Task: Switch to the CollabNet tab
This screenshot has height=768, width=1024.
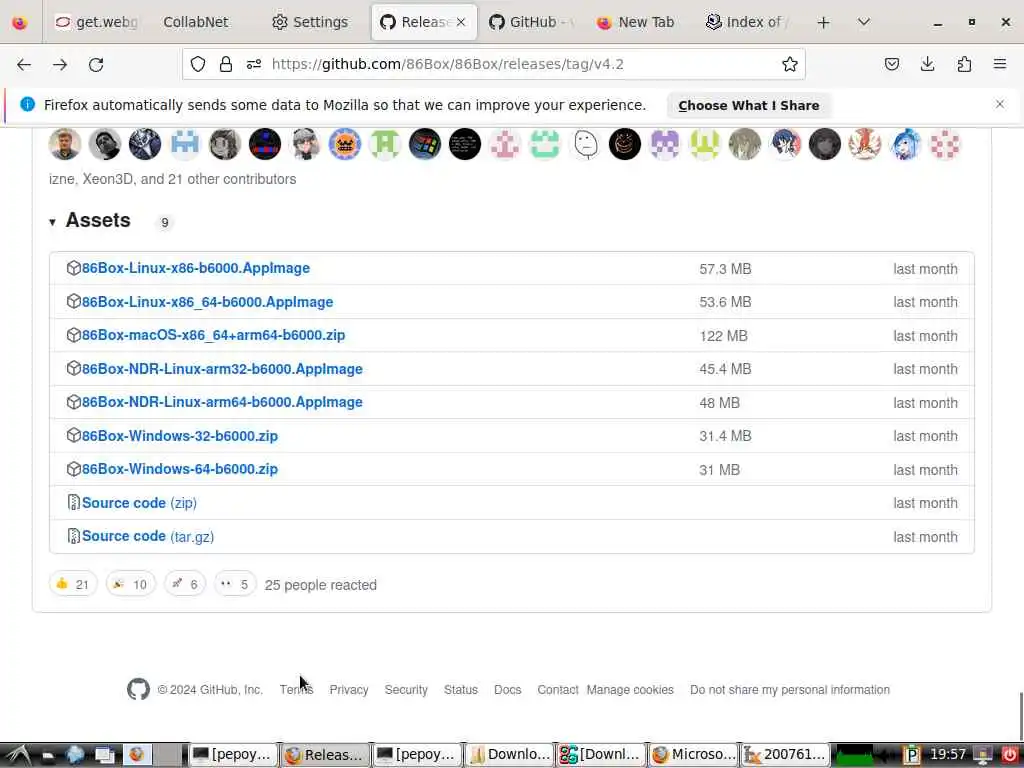Action: click(x=196, y=22)
